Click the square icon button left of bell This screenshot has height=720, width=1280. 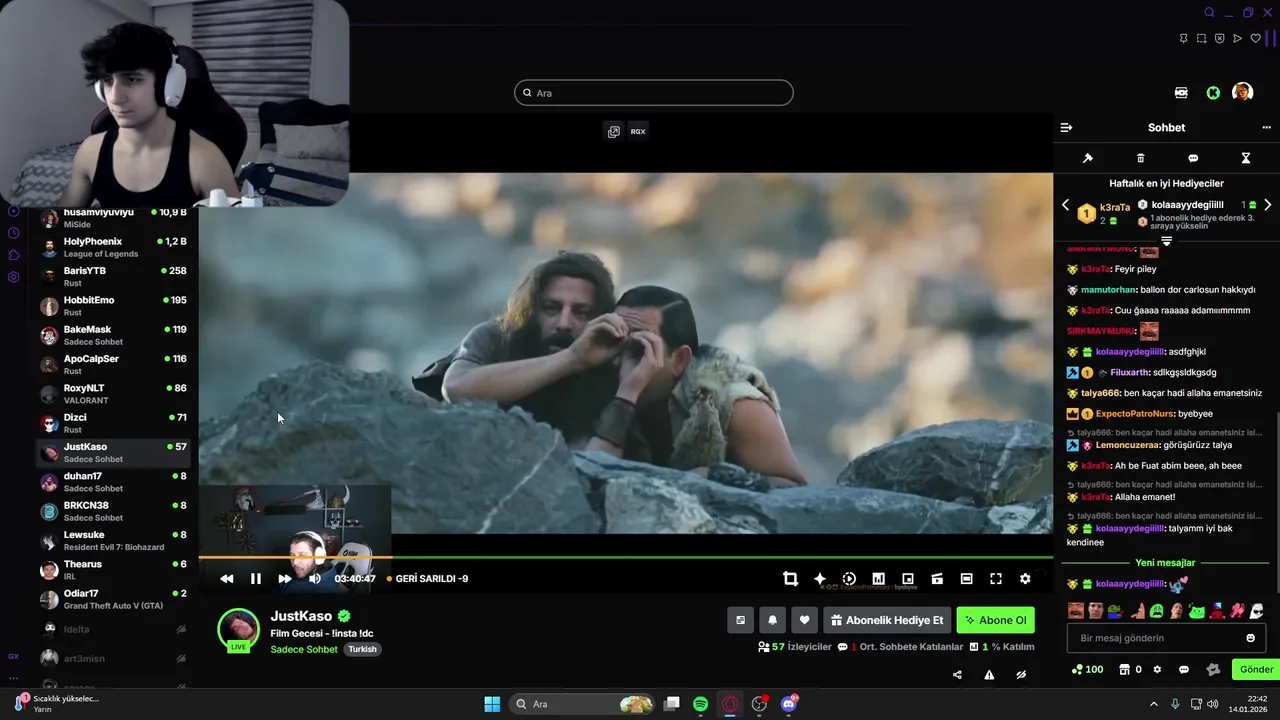pyautogui.click(x=740, y=620)
